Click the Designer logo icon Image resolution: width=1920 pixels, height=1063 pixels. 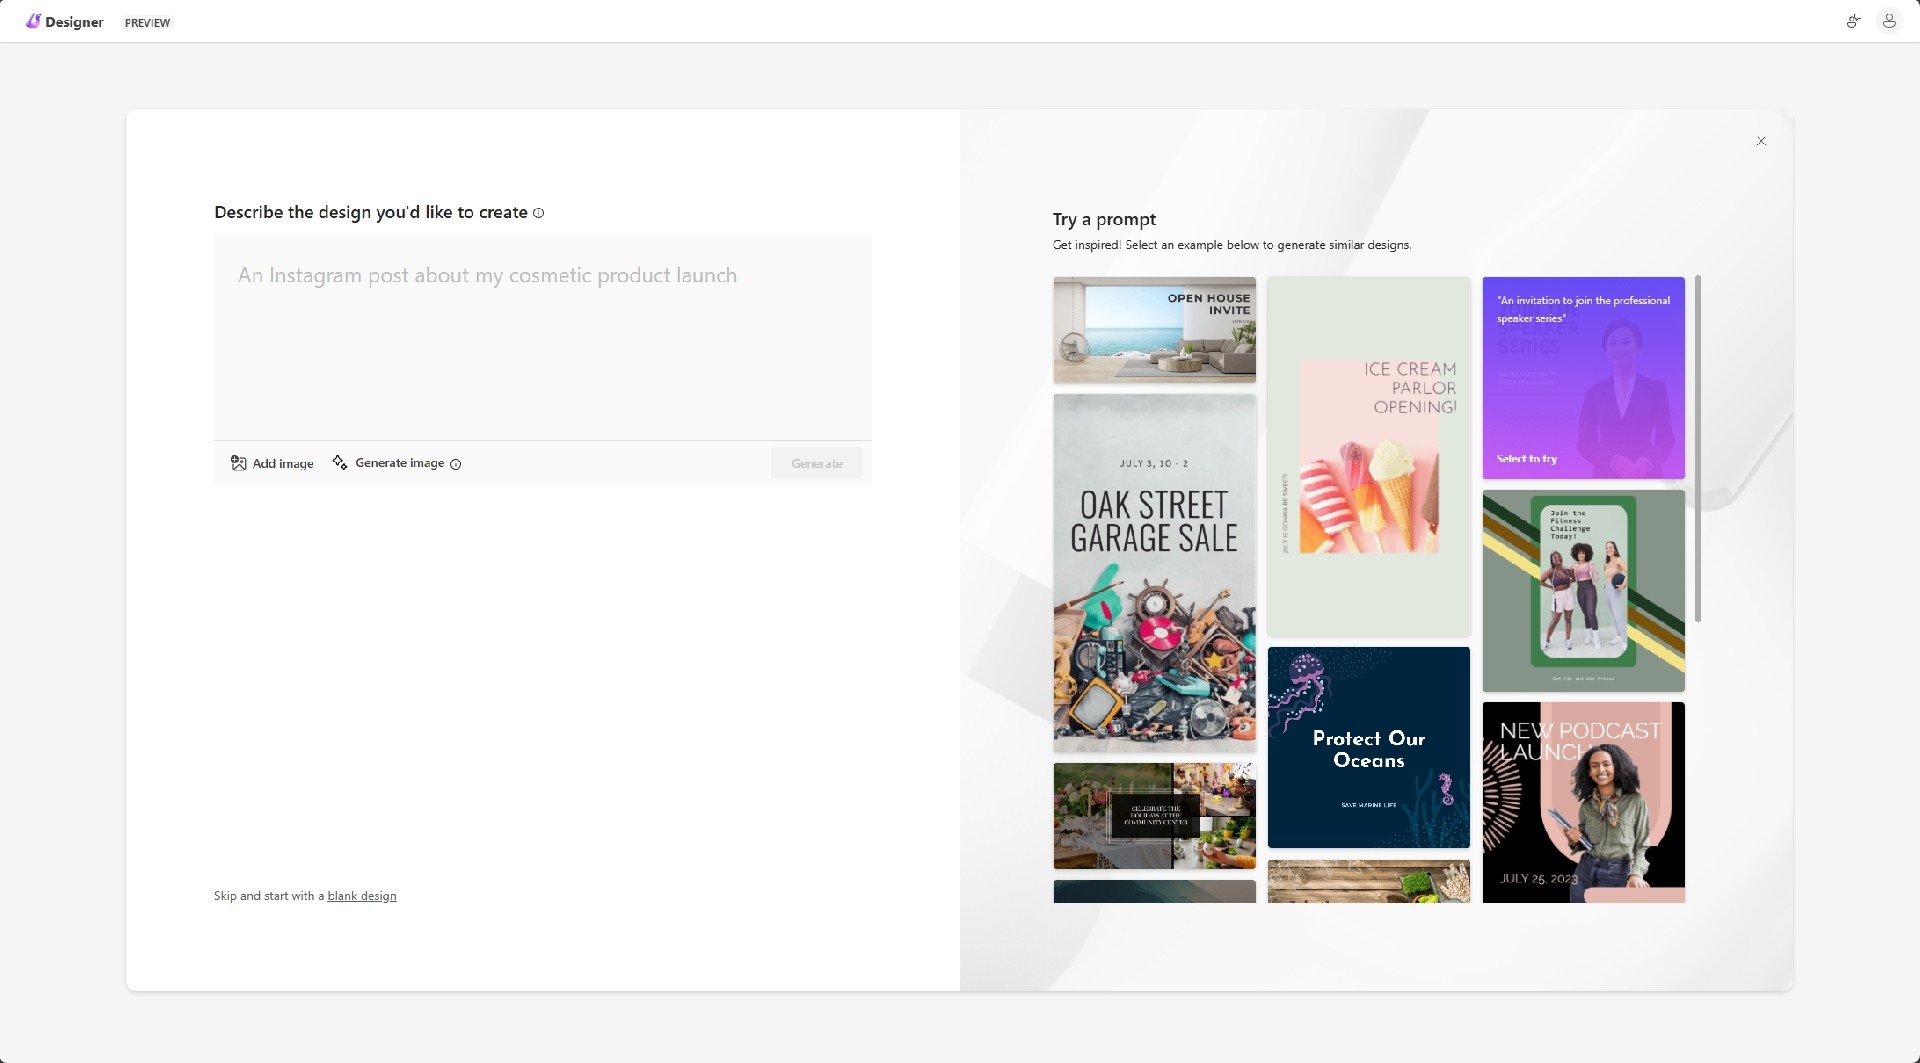point(33,21)
